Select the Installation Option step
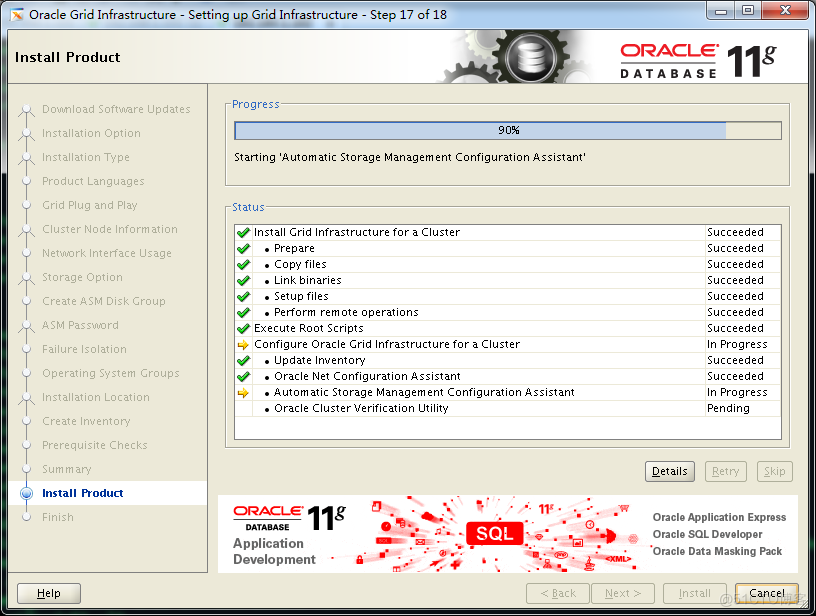 click(x=91, y=133)
